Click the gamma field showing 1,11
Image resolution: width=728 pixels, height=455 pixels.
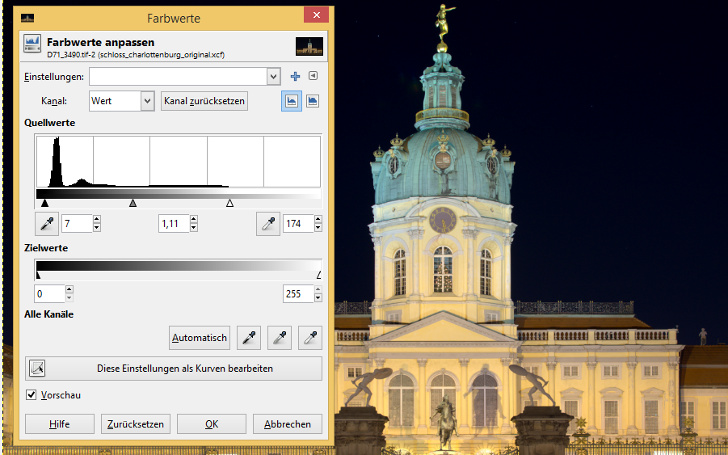(174, 224)
